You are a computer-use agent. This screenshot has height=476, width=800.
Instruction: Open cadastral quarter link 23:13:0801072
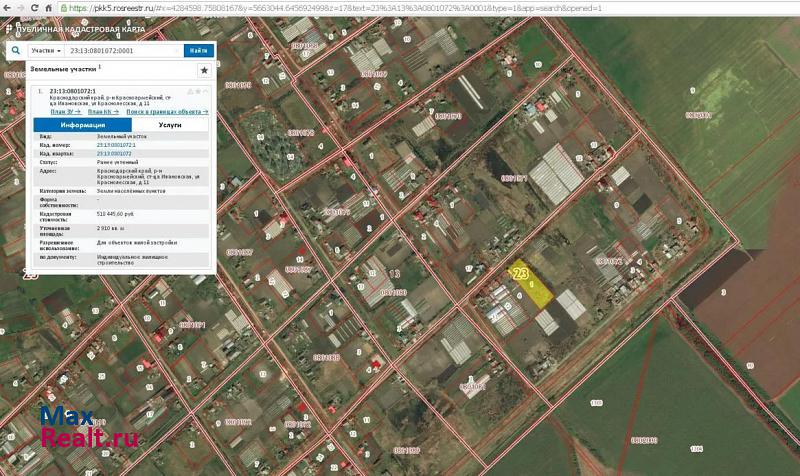coord(114,153)
